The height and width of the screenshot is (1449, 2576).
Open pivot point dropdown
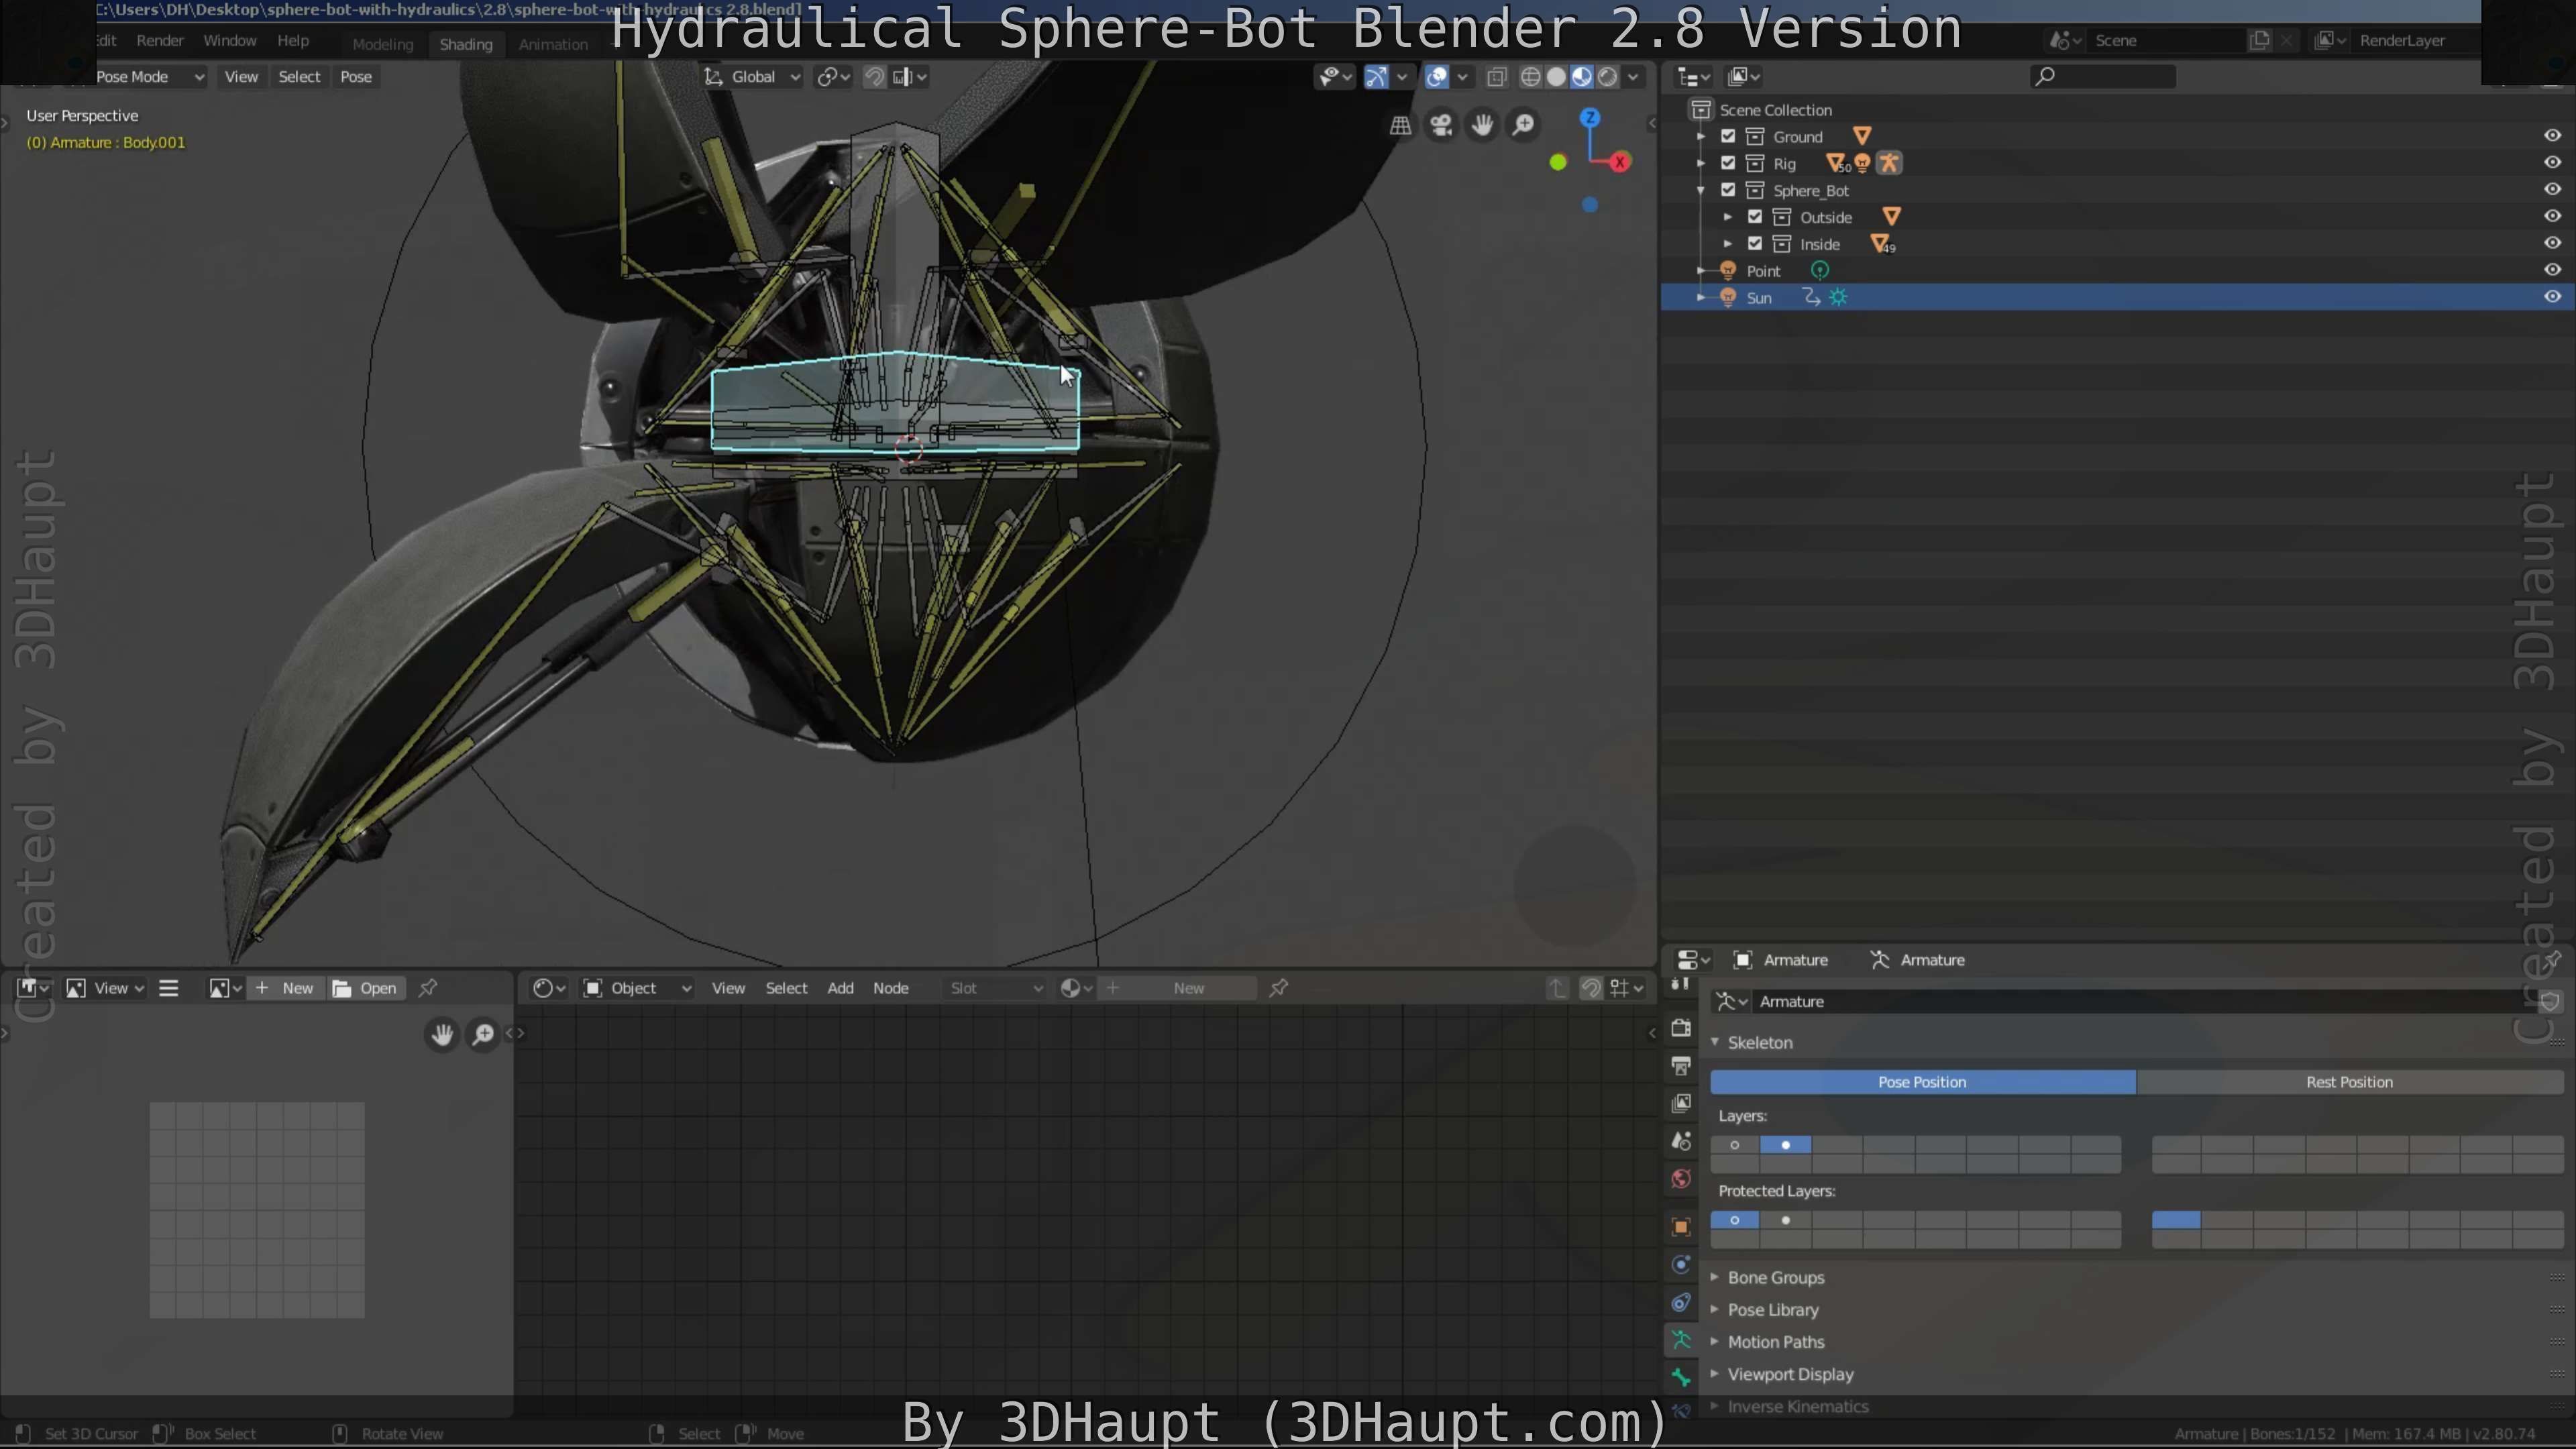833,77
